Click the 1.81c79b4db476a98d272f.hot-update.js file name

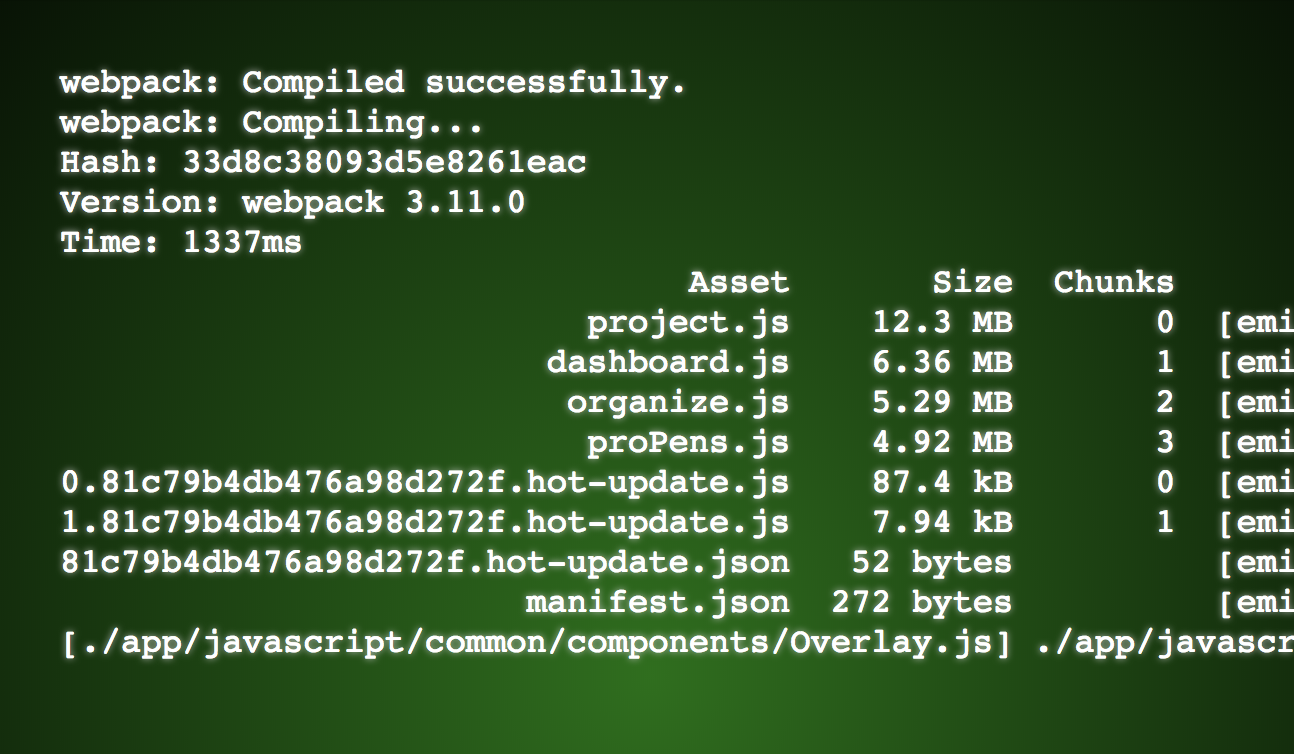(x=425, y=522)
